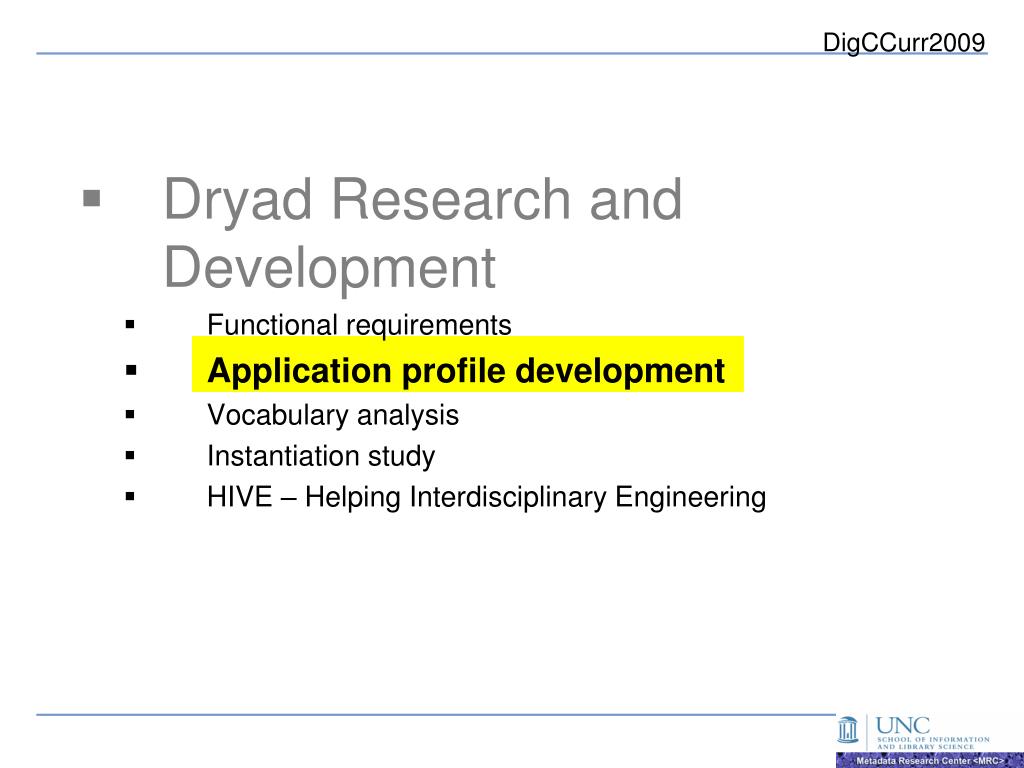Screen dimensions: 1024x768
Task: Click the DigCCurr2009 header text
Action: click(x=904, y=42)
